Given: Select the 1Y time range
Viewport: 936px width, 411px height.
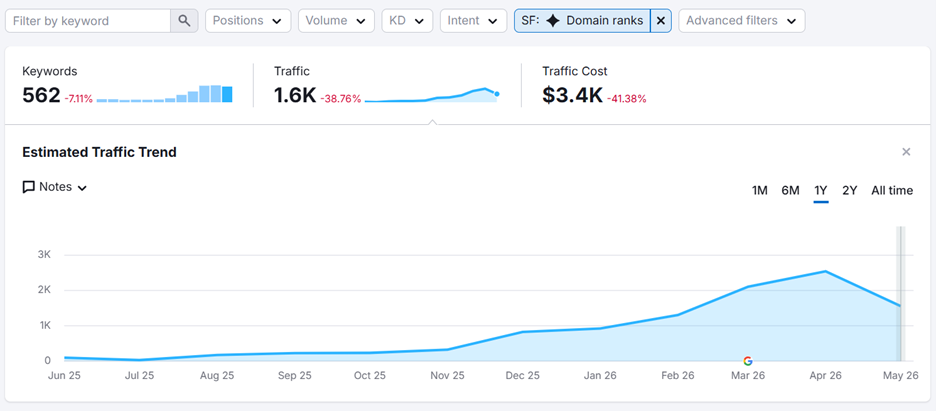Looking at the screenshot, I should [x=821, y=191].
